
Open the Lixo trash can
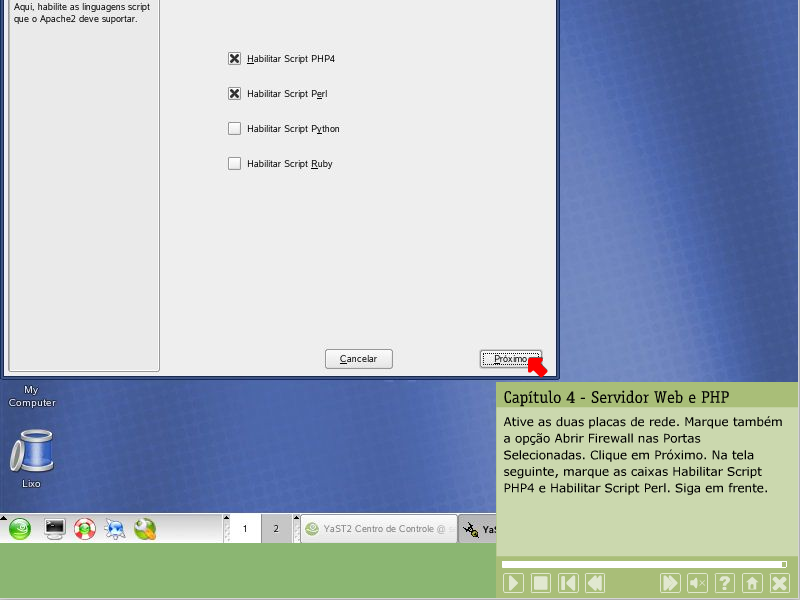click(31, 452)
